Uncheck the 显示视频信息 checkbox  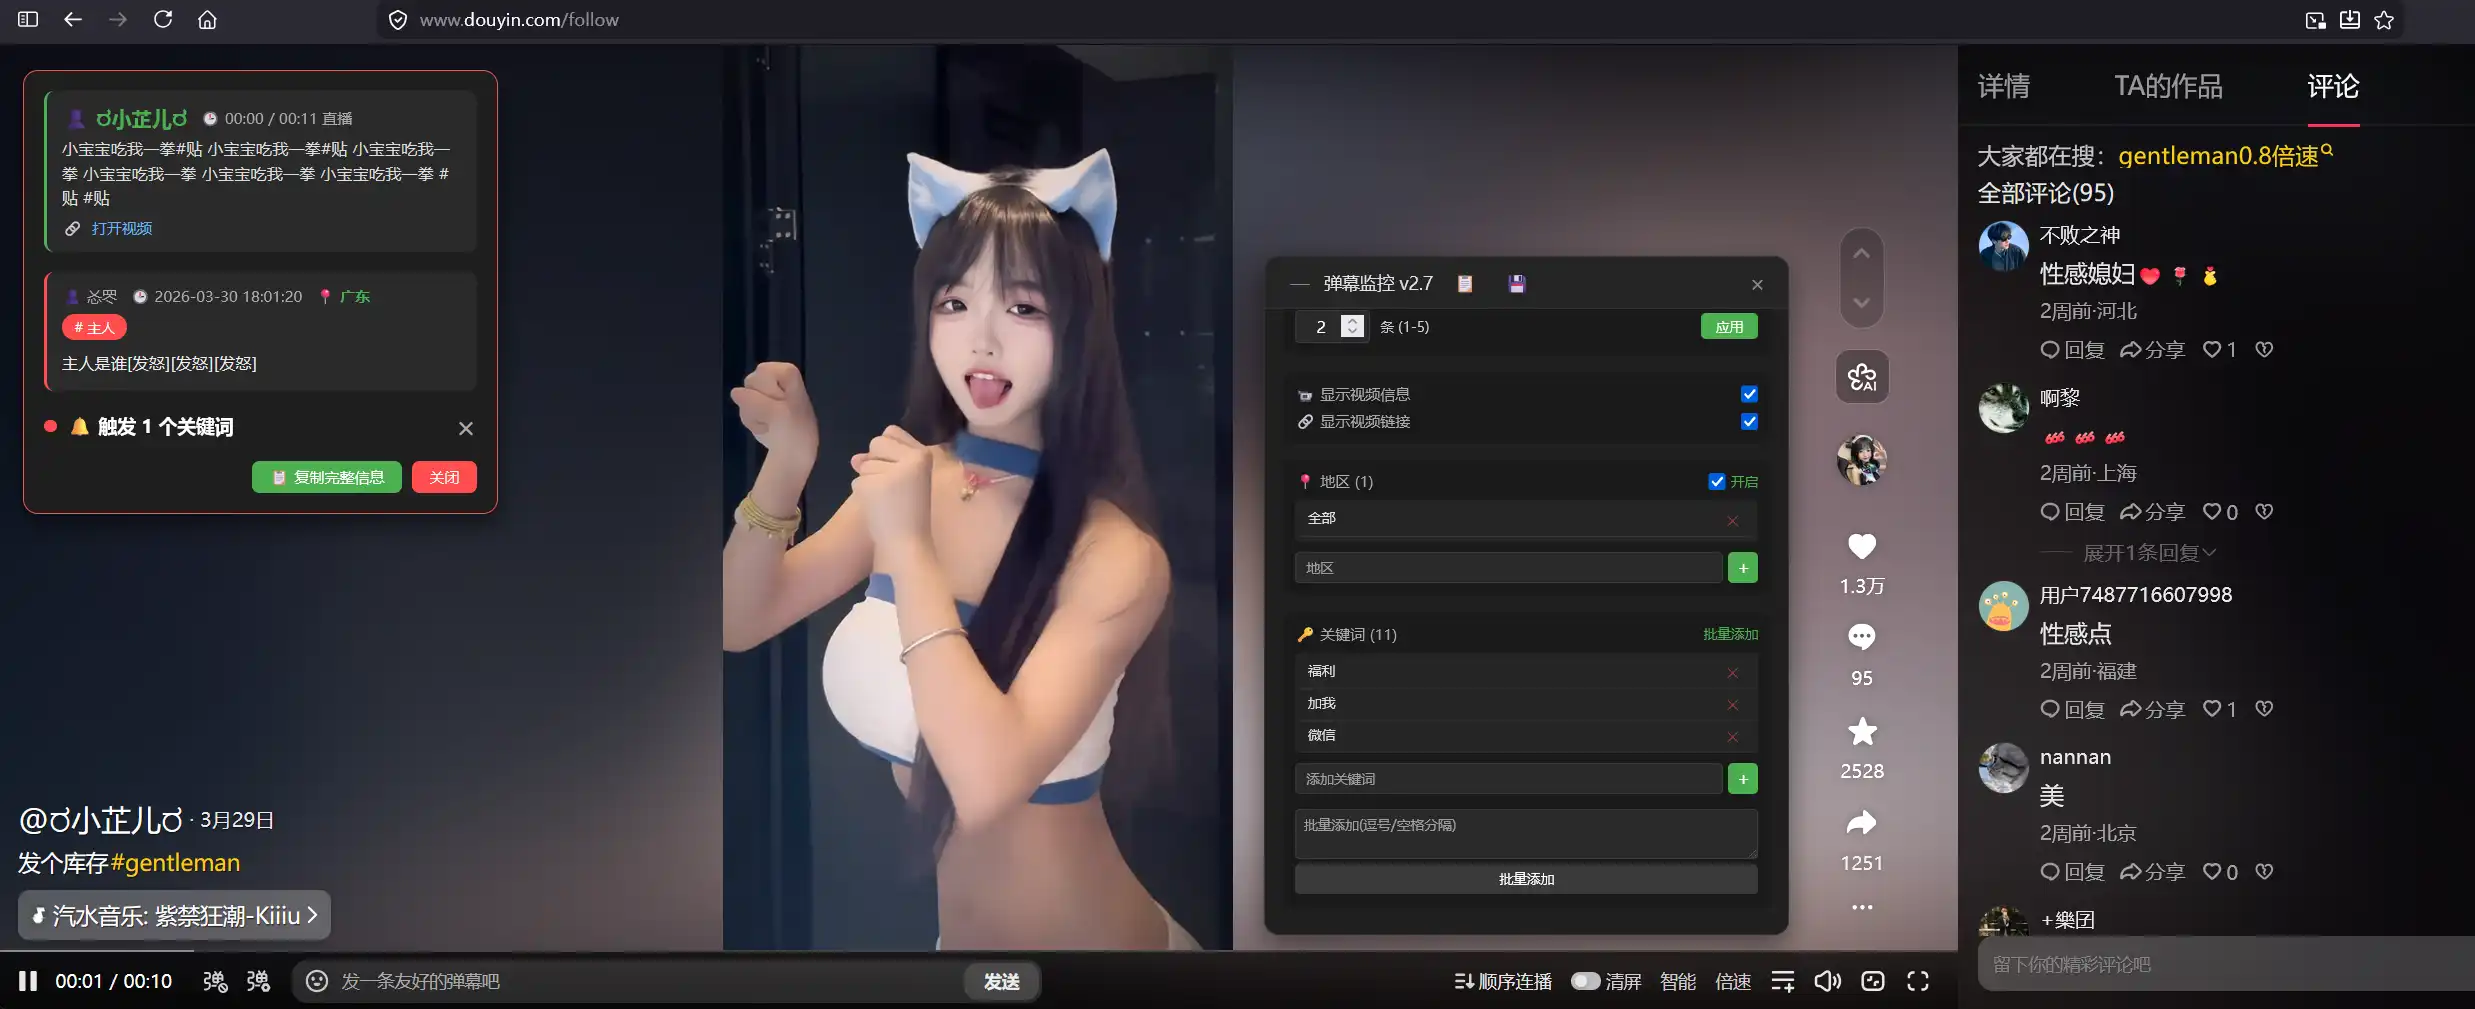tap(1749, 394)
